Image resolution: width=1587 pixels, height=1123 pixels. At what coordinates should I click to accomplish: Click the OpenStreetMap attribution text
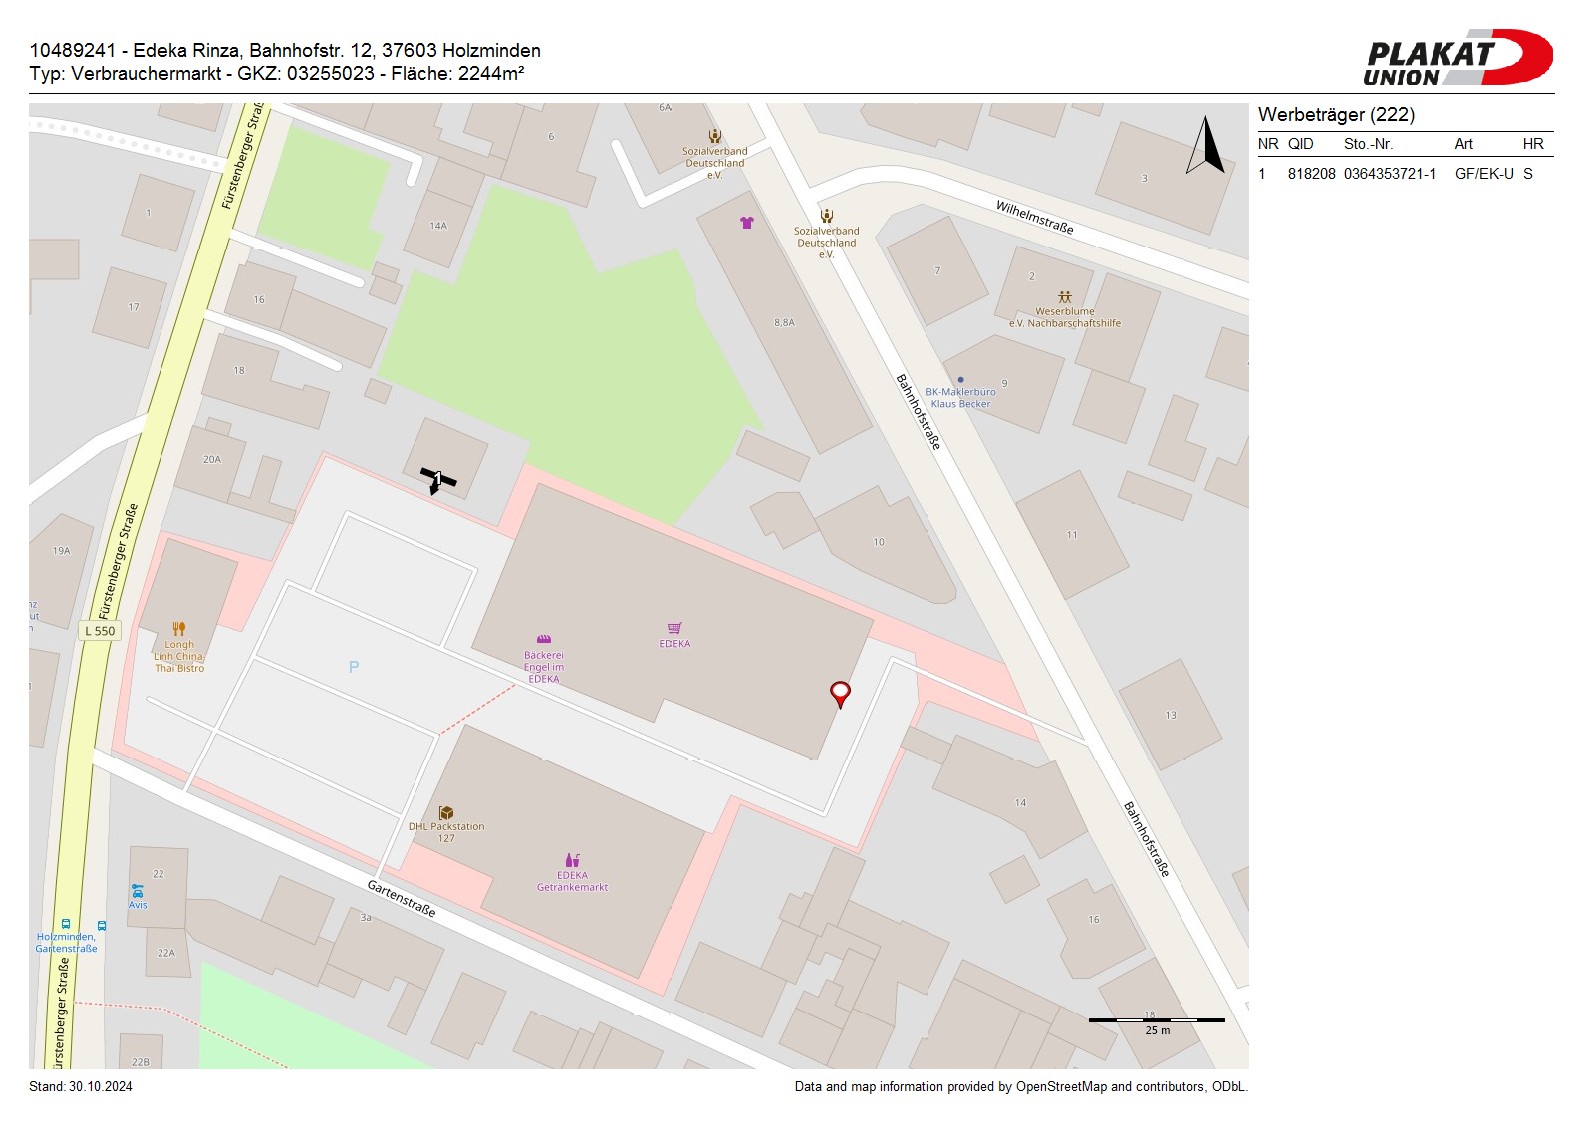pos(1020,1087)
